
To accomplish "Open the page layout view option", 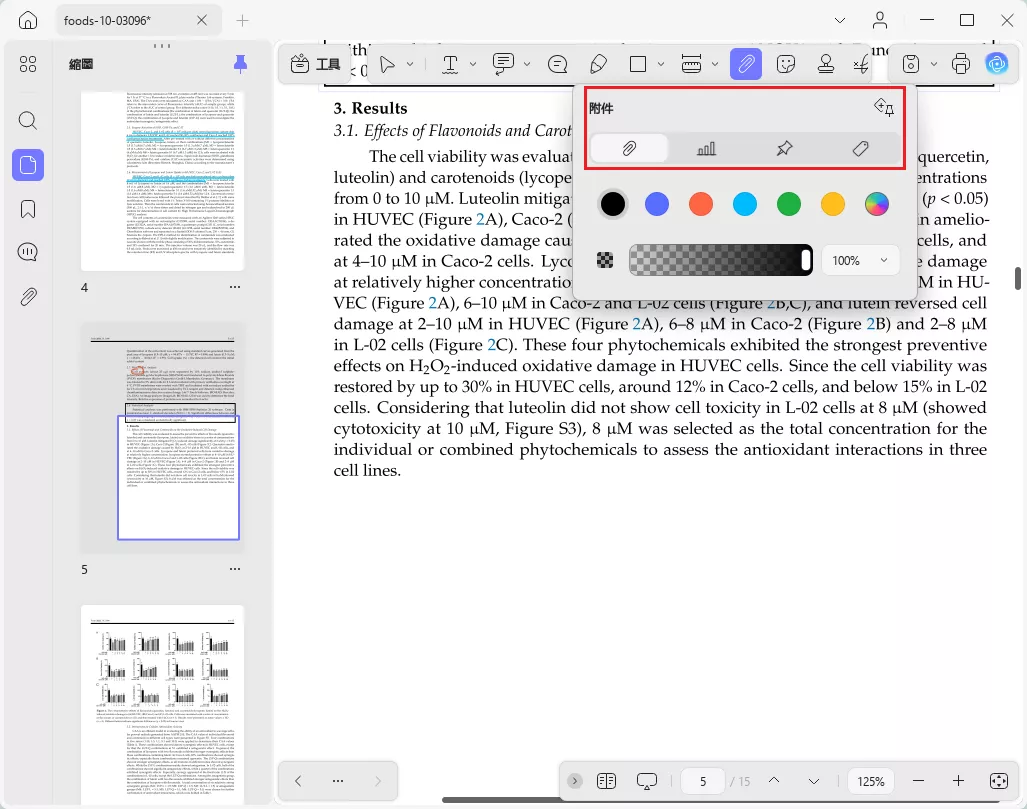I will click(x=607, y=781).
